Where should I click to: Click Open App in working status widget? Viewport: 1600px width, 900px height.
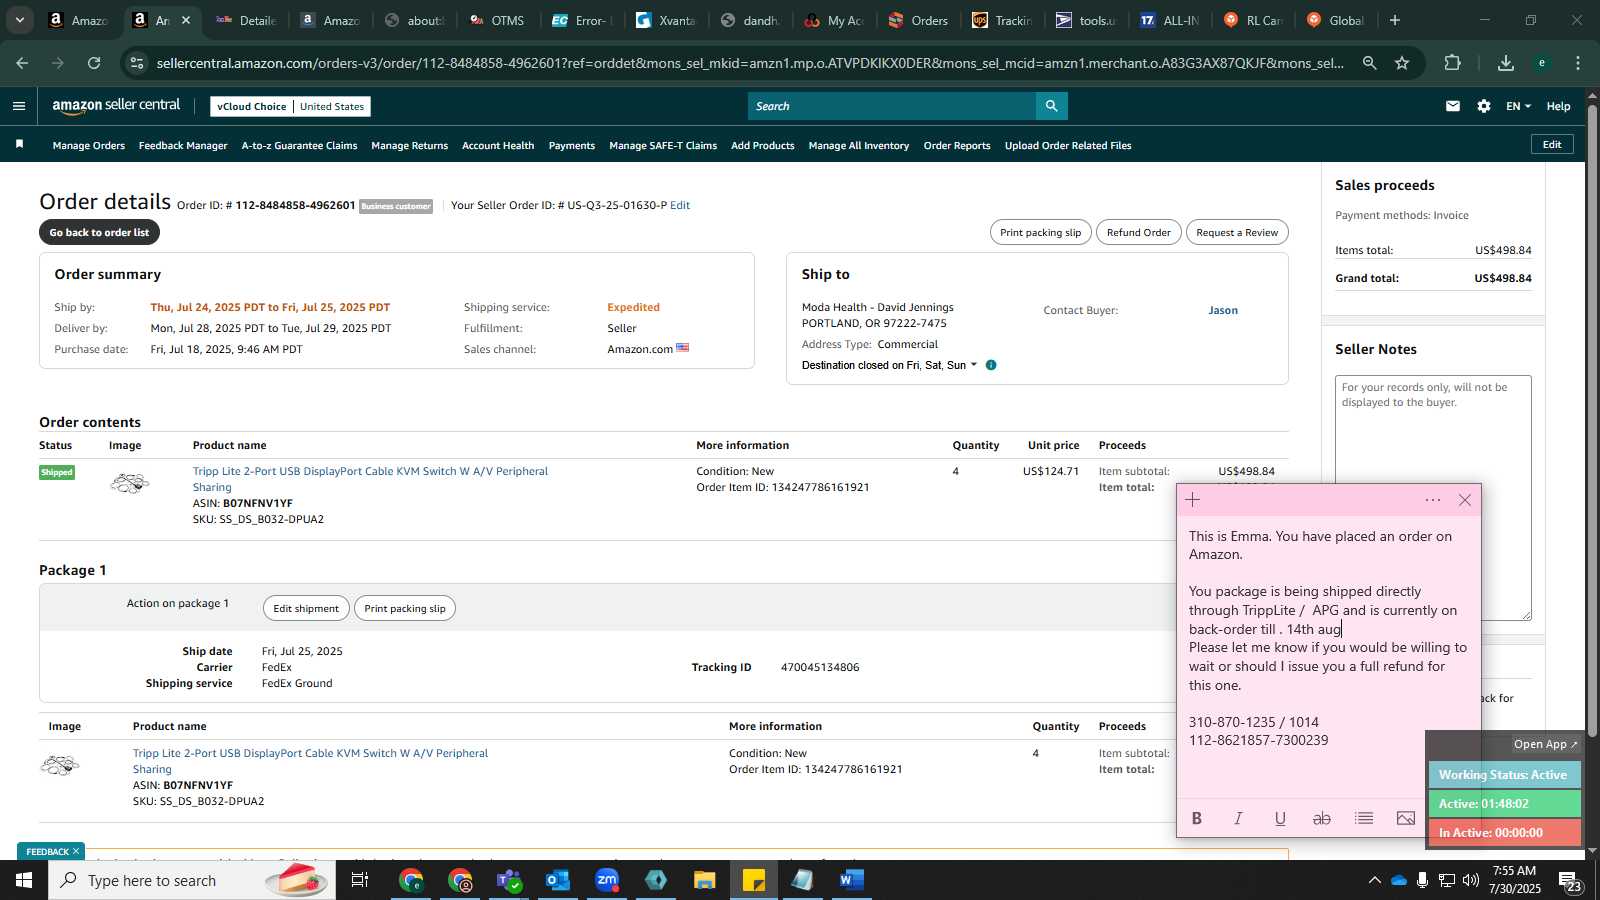pyautogui.click(x=1545, y=744)
